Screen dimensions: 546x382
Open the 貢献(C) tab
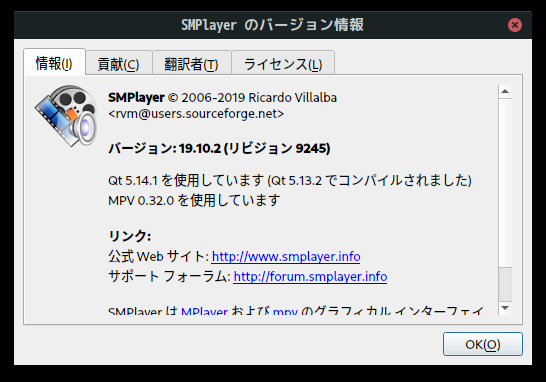(119, 63)
